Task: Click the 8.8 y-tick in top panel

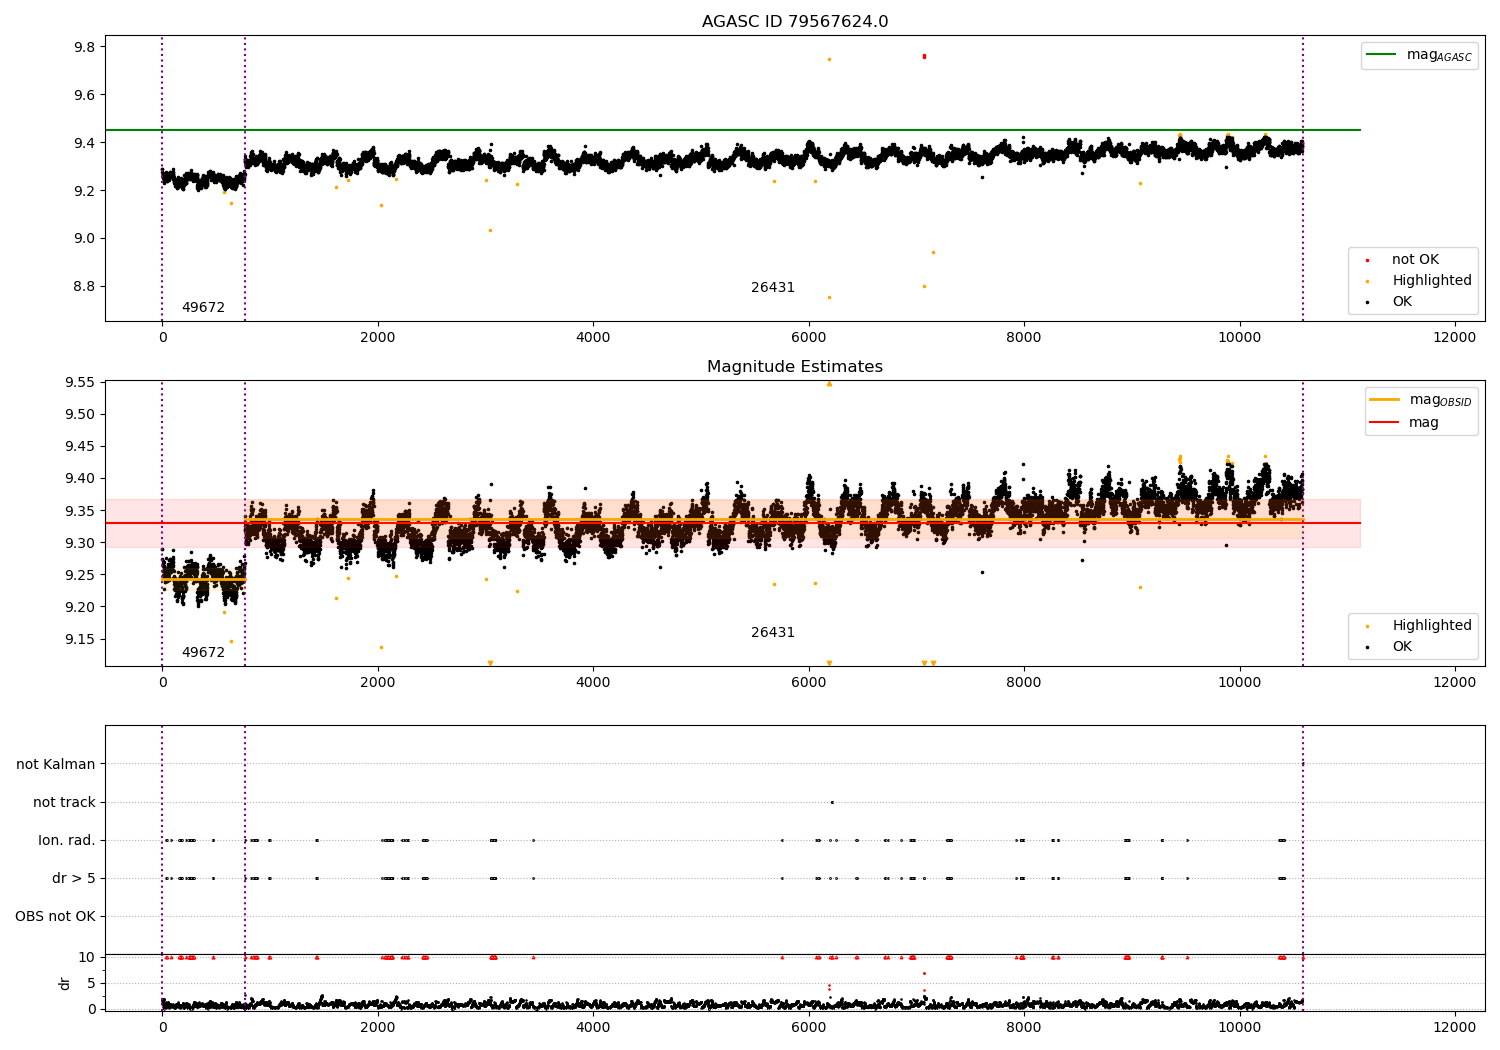Action: click(x=84, y=287)
